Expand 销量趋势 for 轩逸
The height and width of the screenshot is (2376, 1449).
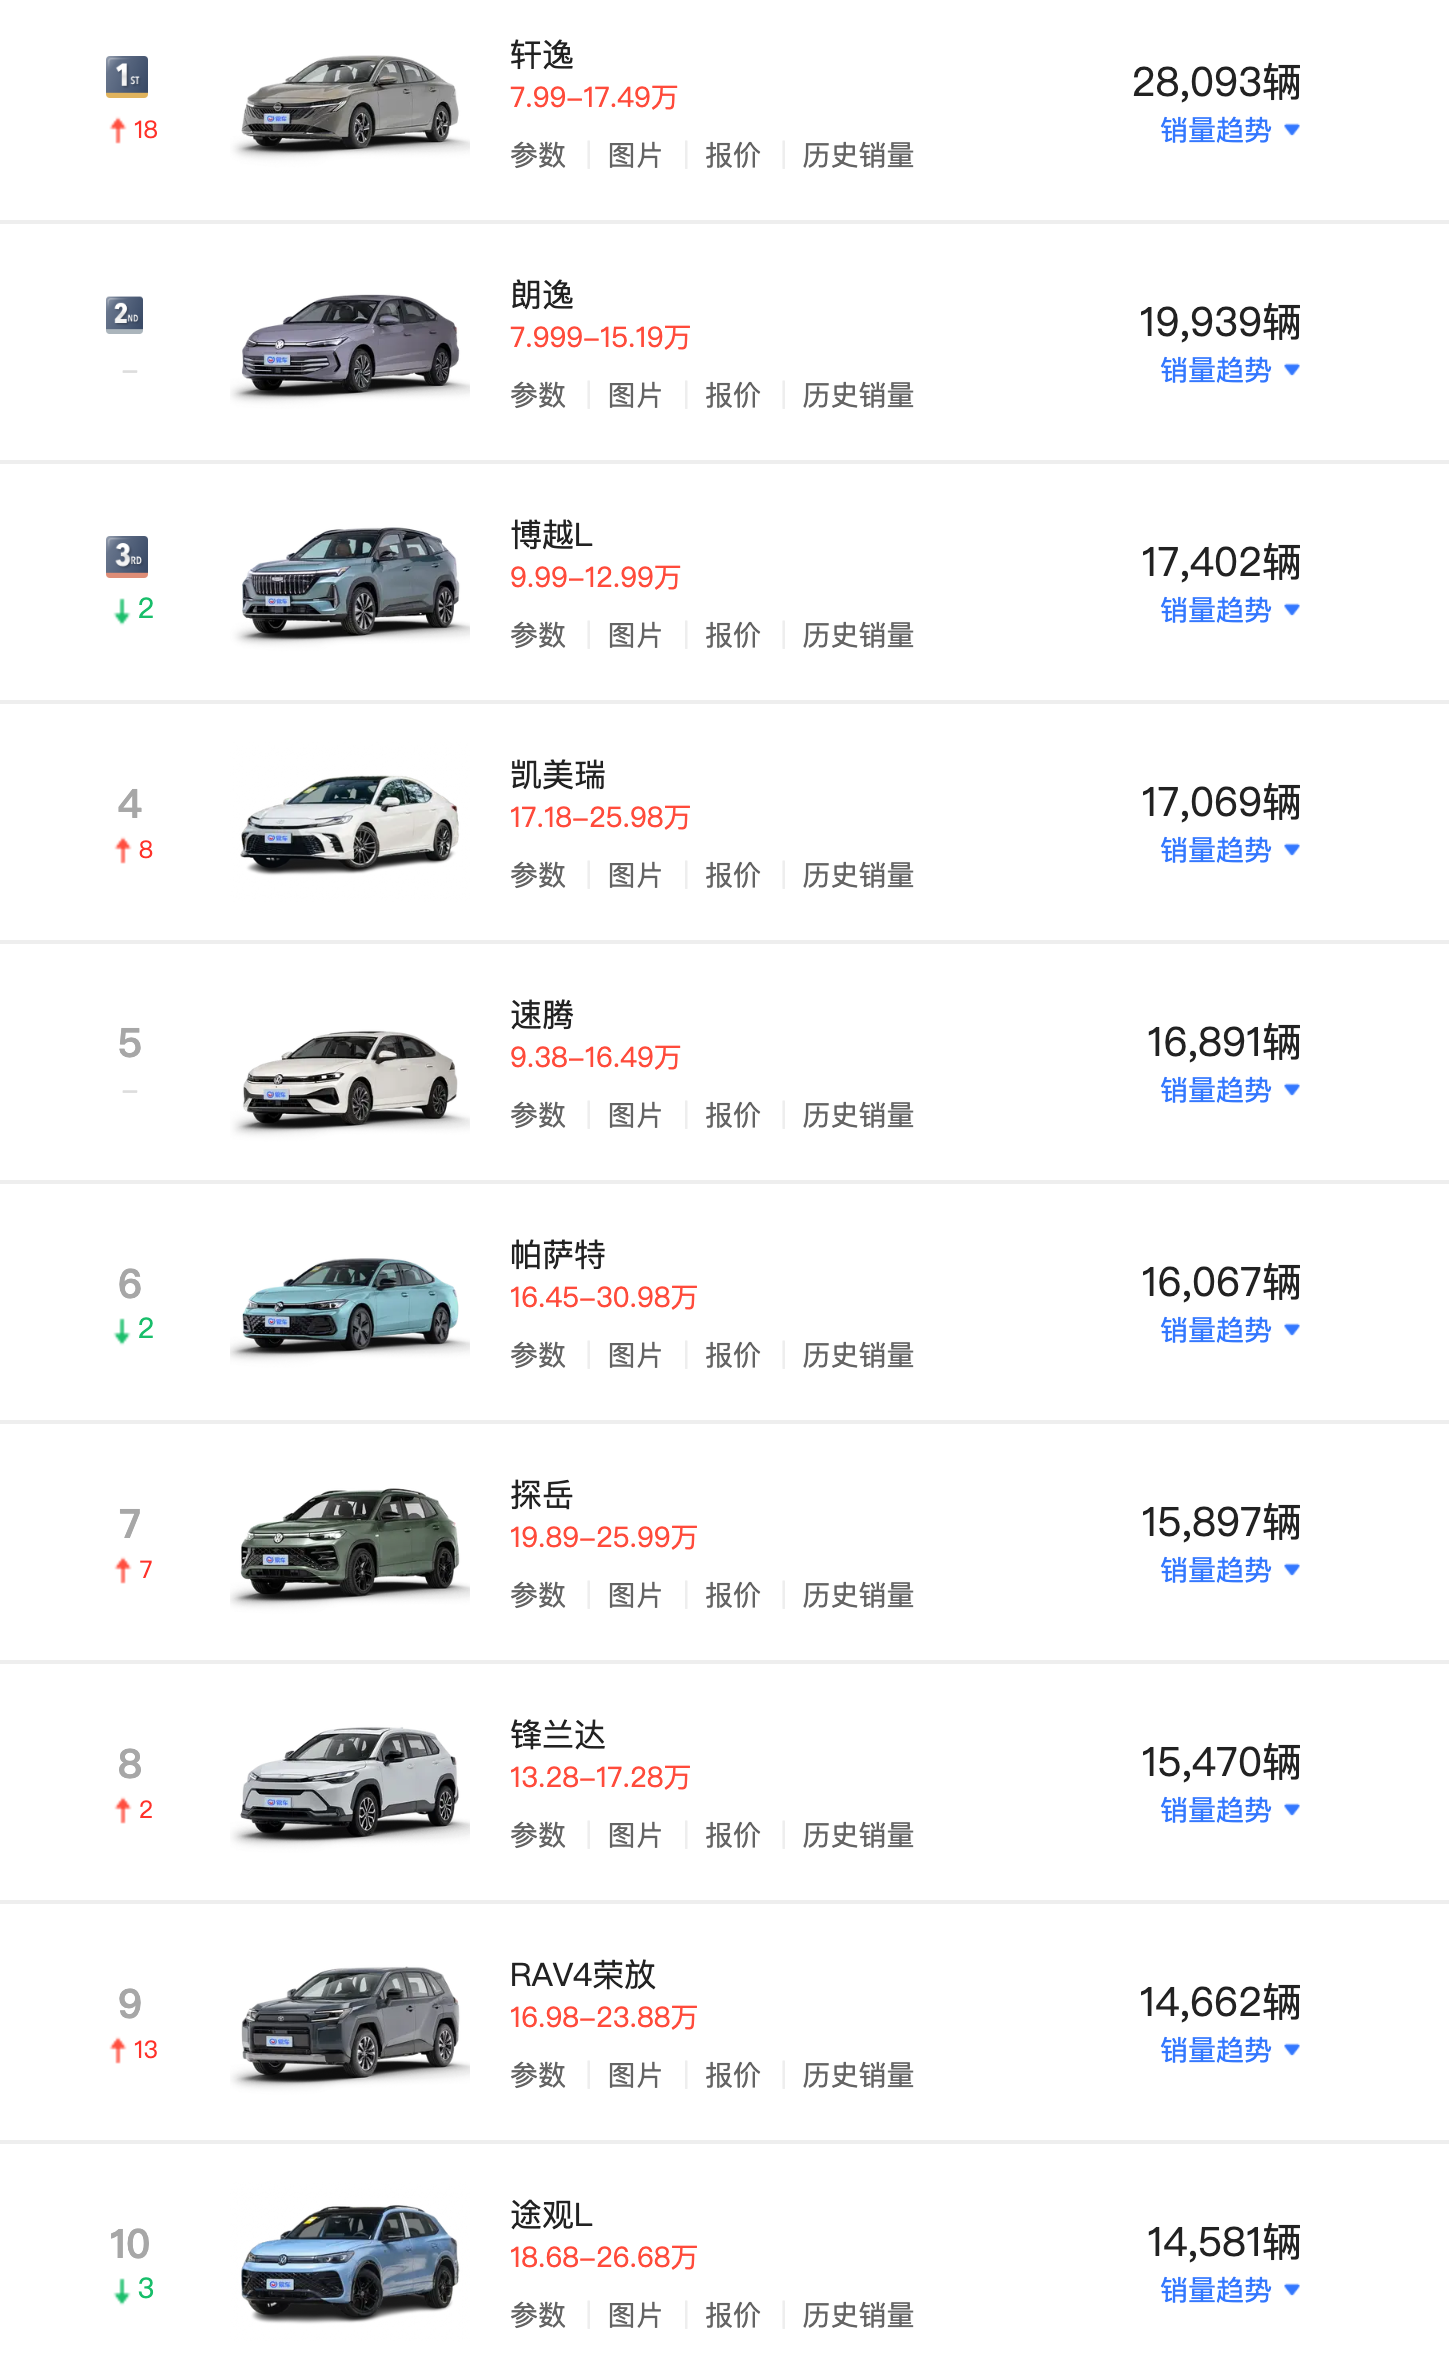coord(1229,130)
